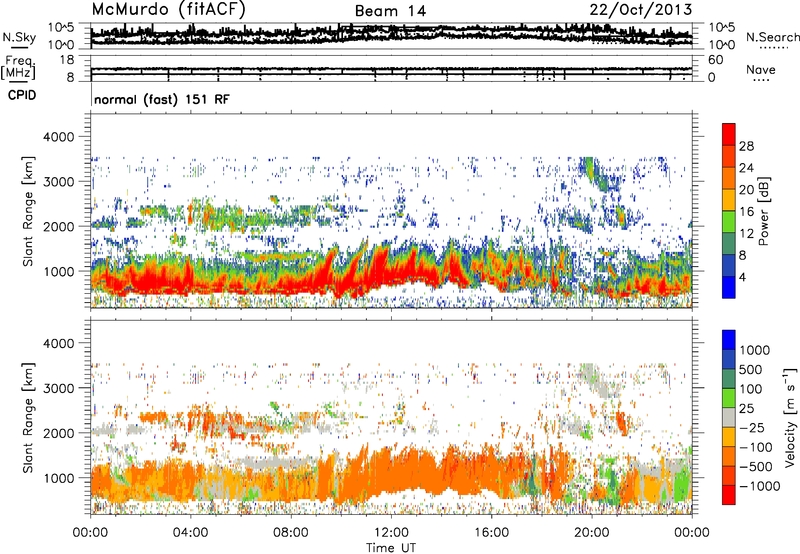Click the Power [dB] colorbar label
This screenshot has width=800, height=554.
(x=763, y=211)
